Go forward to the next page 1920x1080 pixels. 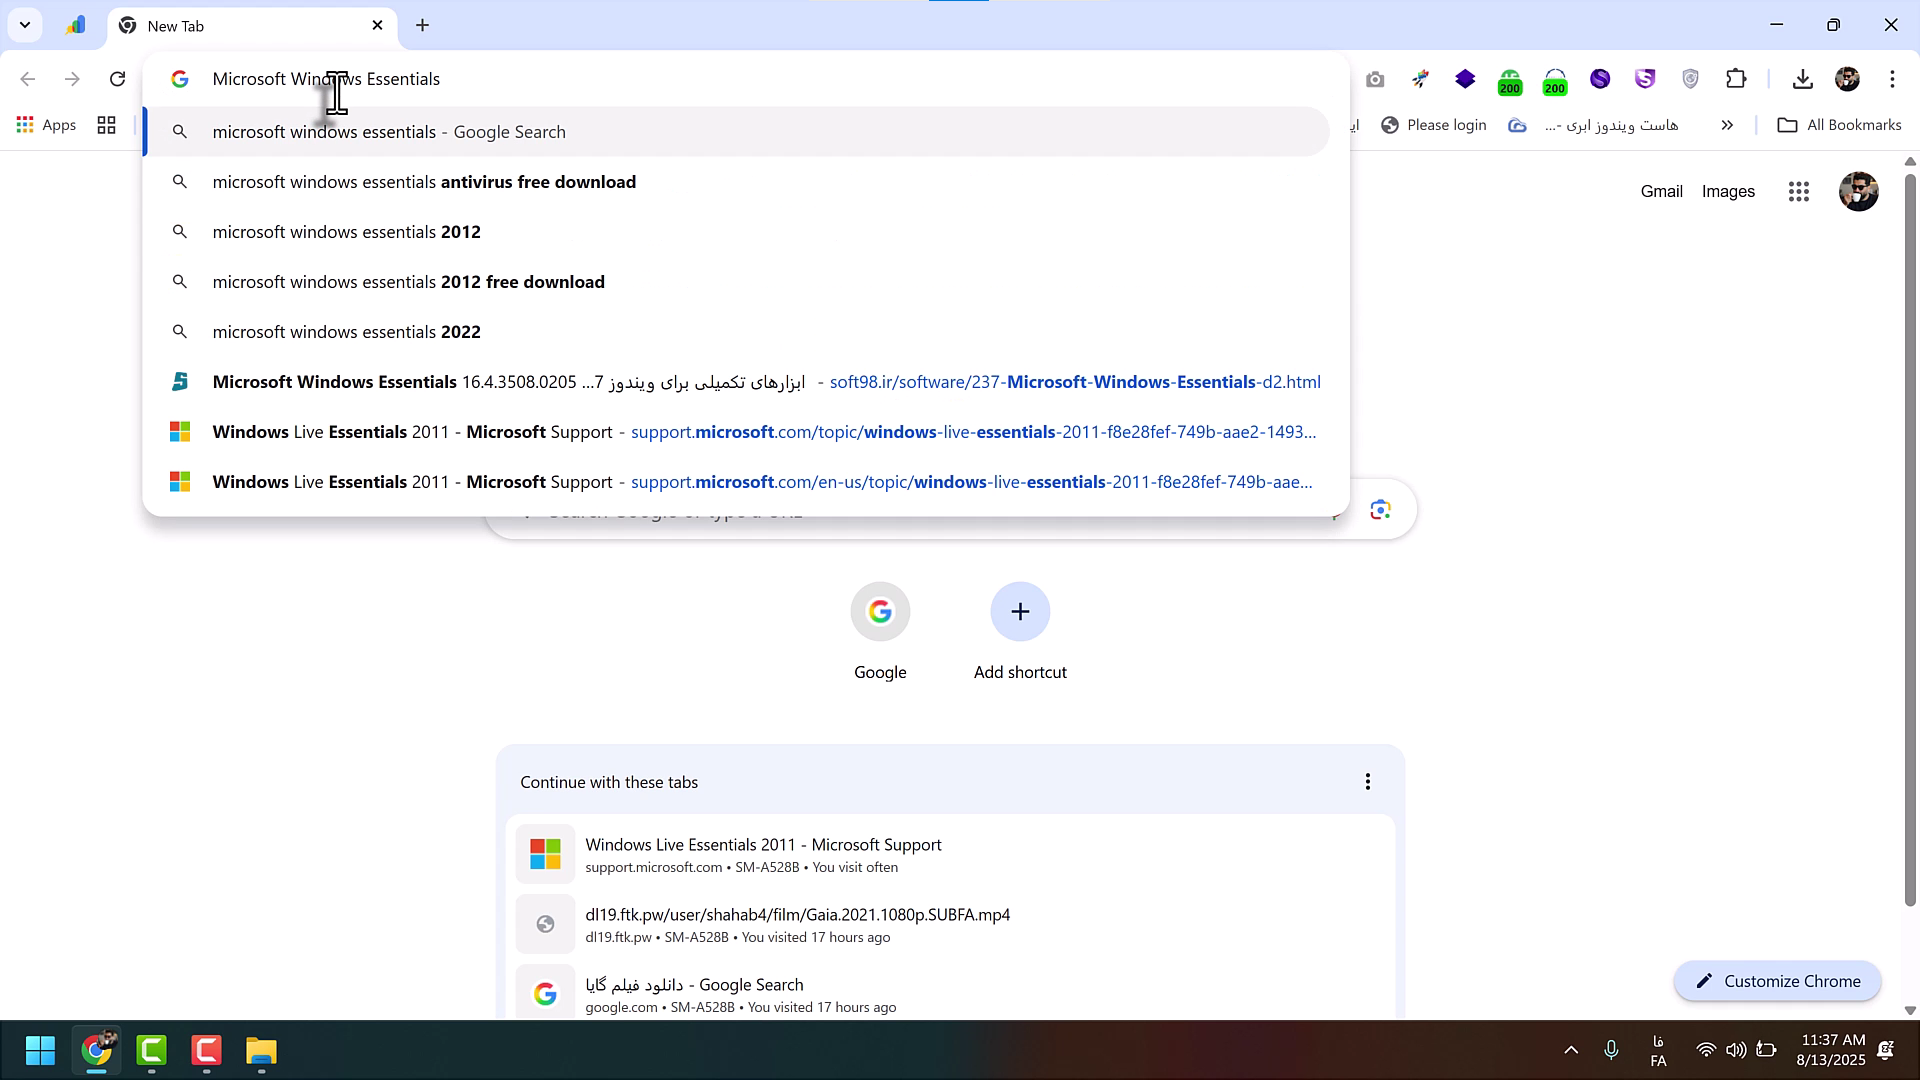point(72,79)
